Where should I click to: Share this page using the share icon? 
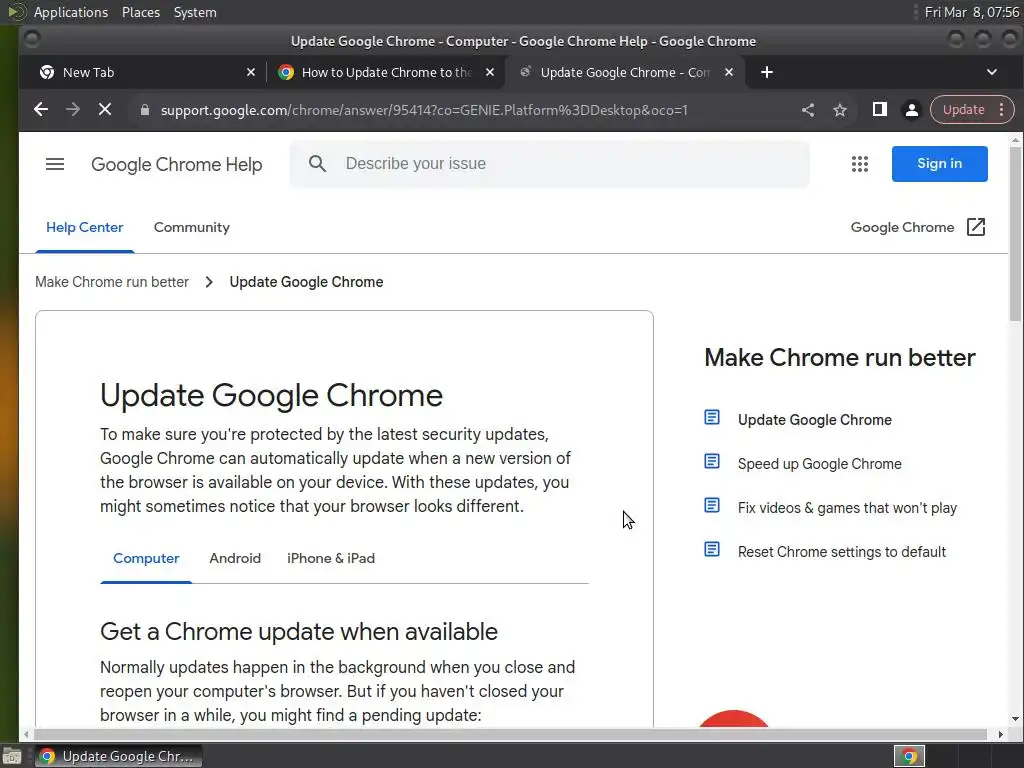[808, 110]
